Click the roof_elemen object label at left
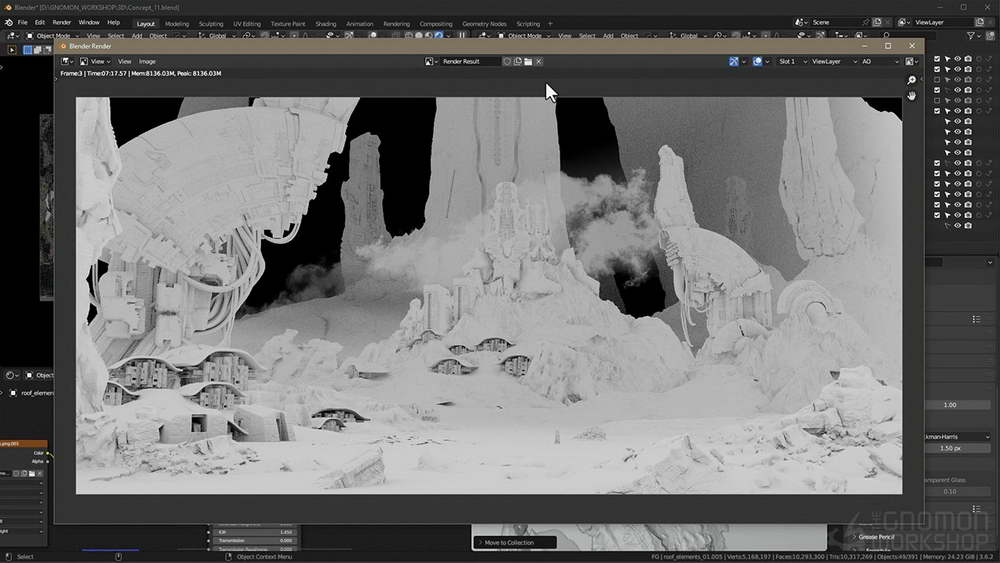 click(37, 393)
